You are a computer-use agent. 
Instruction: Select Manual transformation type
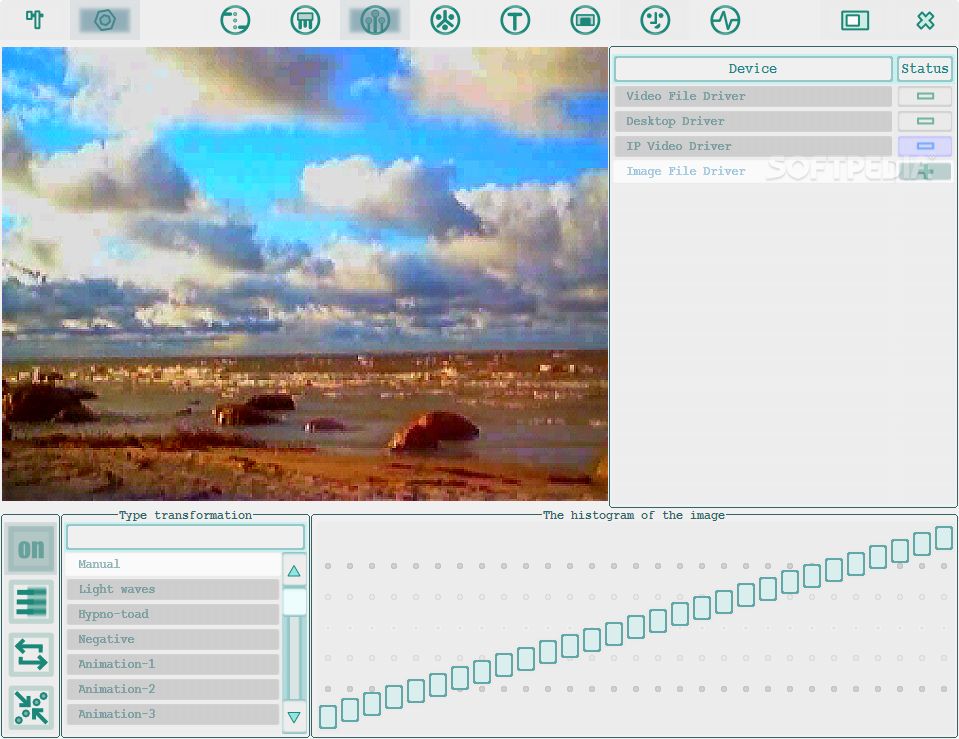[x=173, y=564]
